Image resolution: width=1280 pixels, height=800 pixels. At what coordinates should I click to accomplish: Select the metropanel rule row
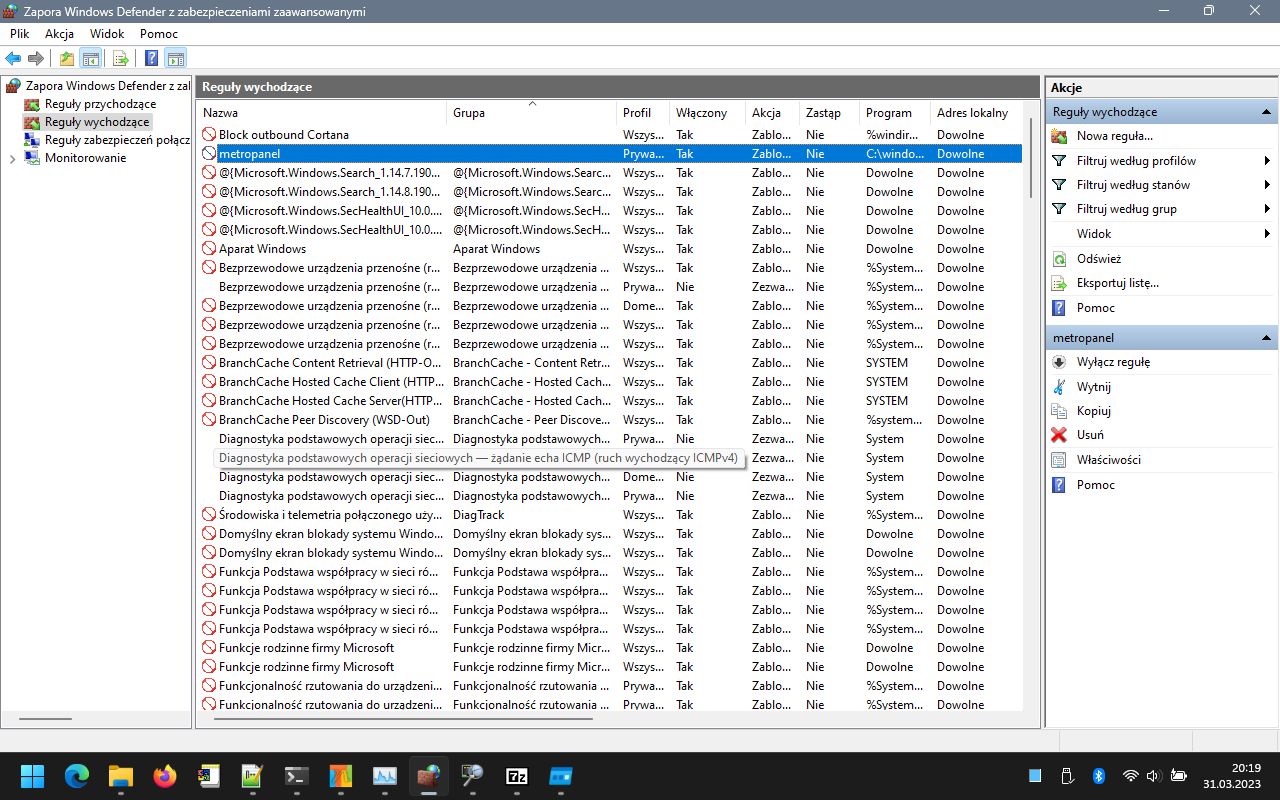click(610, 154)
